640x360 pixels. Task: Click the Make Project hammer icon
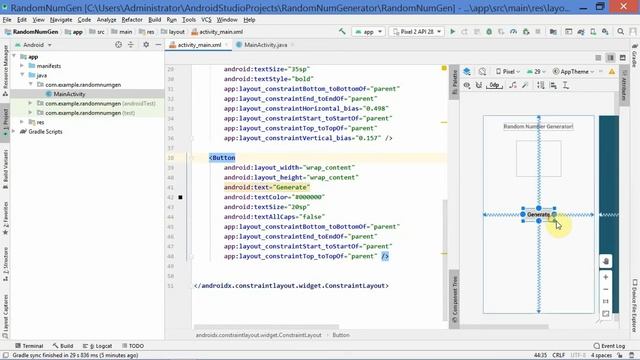click(x=342, y=31)
